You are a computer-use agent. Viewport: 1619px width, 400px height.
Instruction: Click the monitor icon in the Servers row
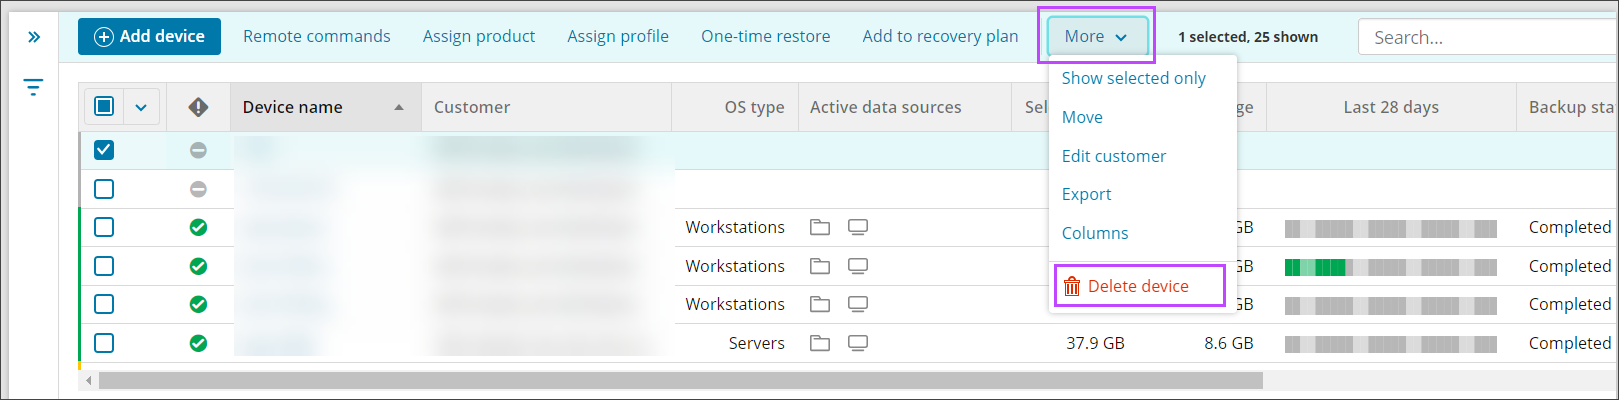[857, 343]
